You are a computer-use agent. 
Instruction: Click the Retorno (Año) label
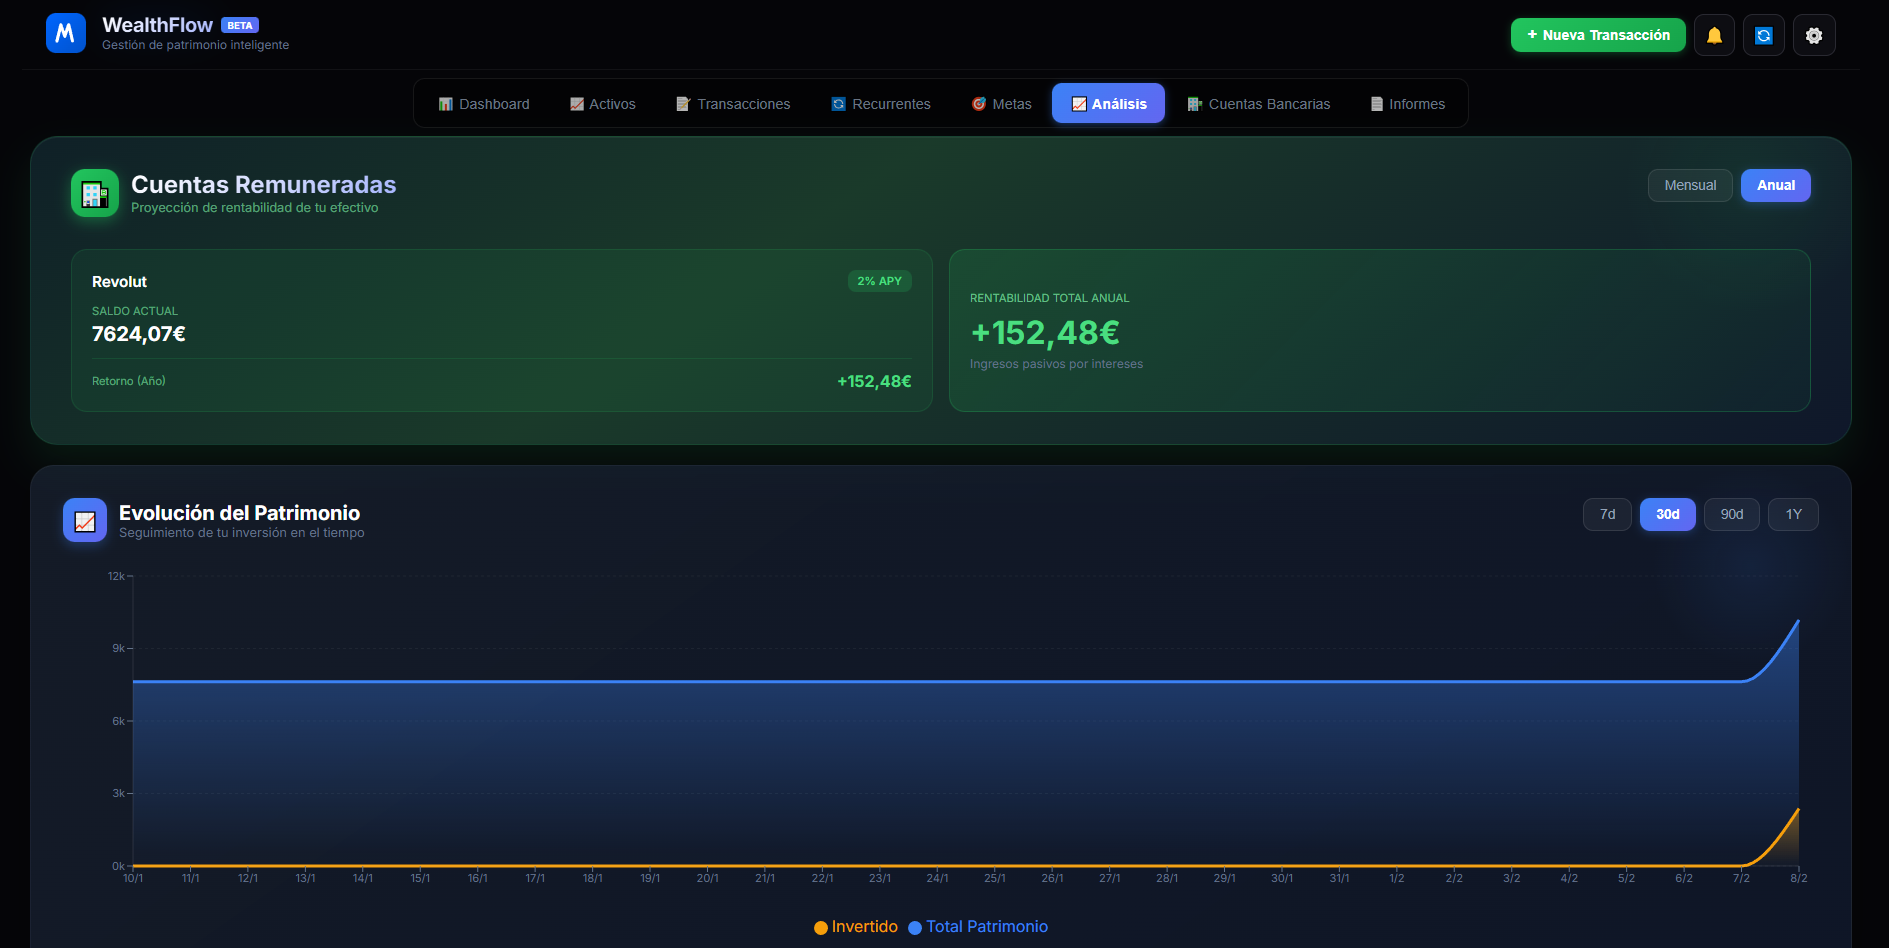[129, 381]
